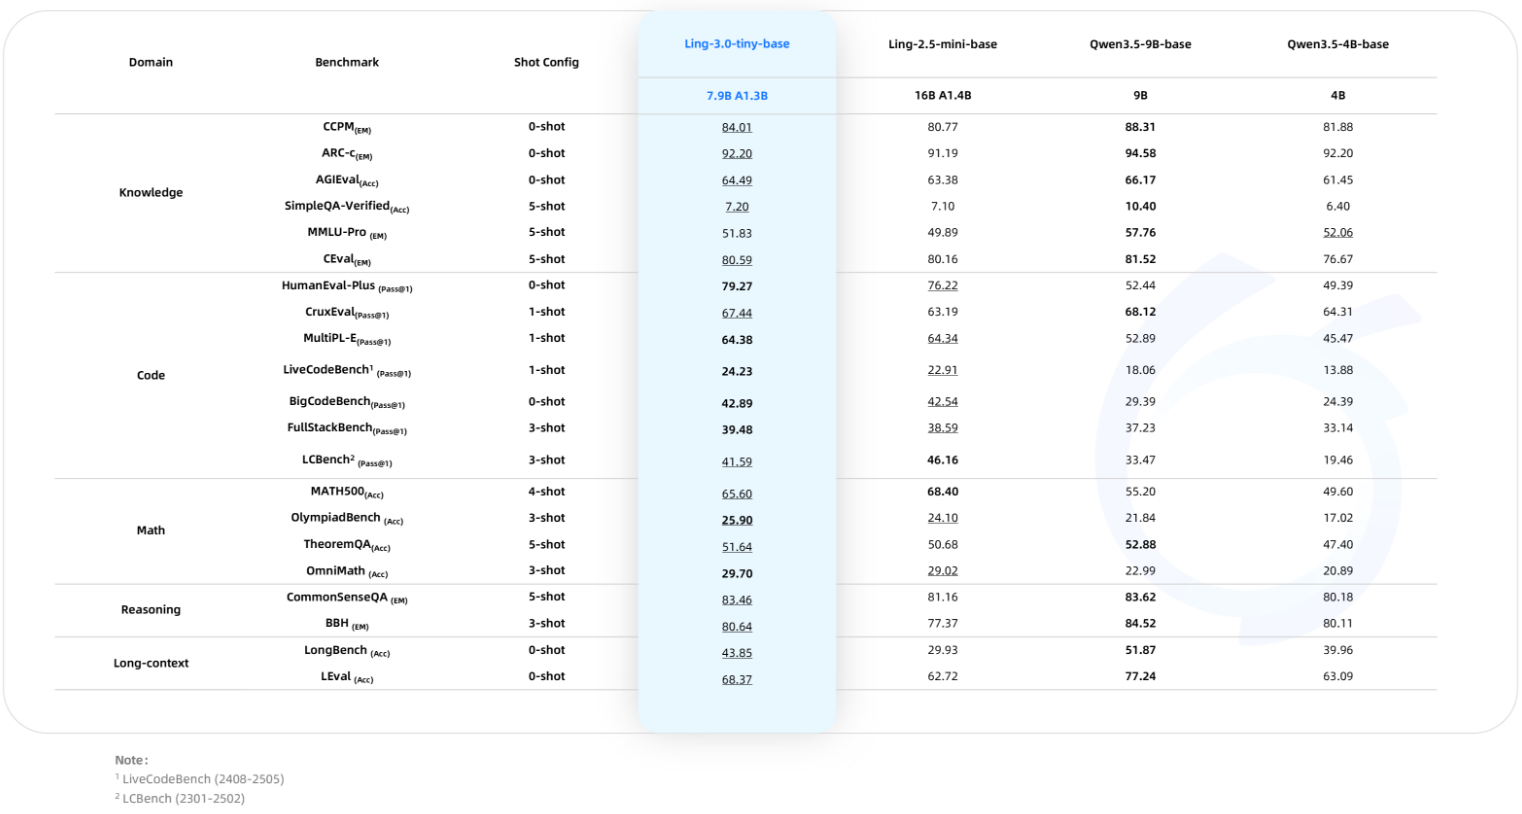1522x814 pixels.
Task: Select the MATH500 benchmark name
Action: [347, 492]
